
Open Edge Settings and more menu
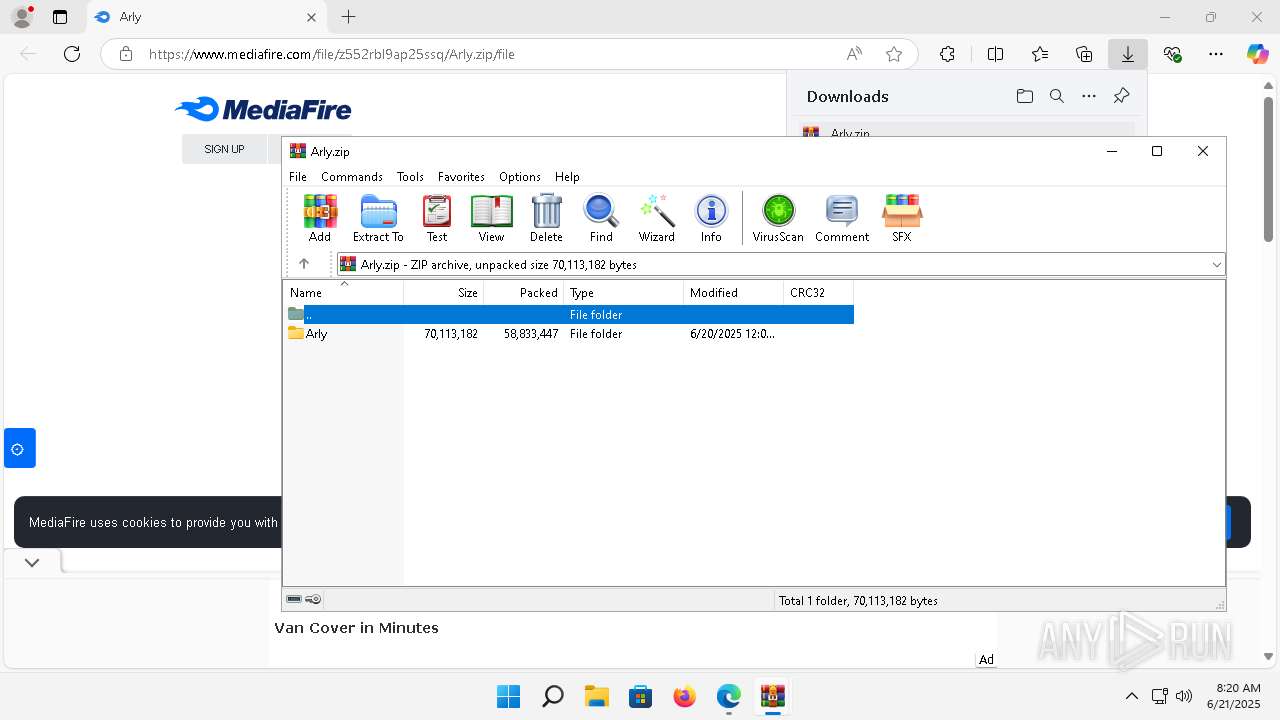pyautogui.click(x=1216, y=54)
